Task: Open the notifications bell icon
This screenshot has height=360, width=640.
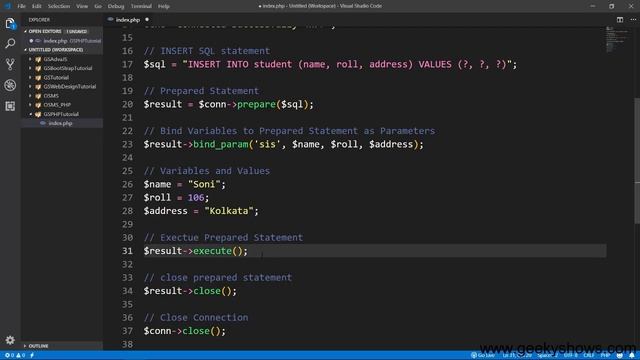Action: coord(632,355)
